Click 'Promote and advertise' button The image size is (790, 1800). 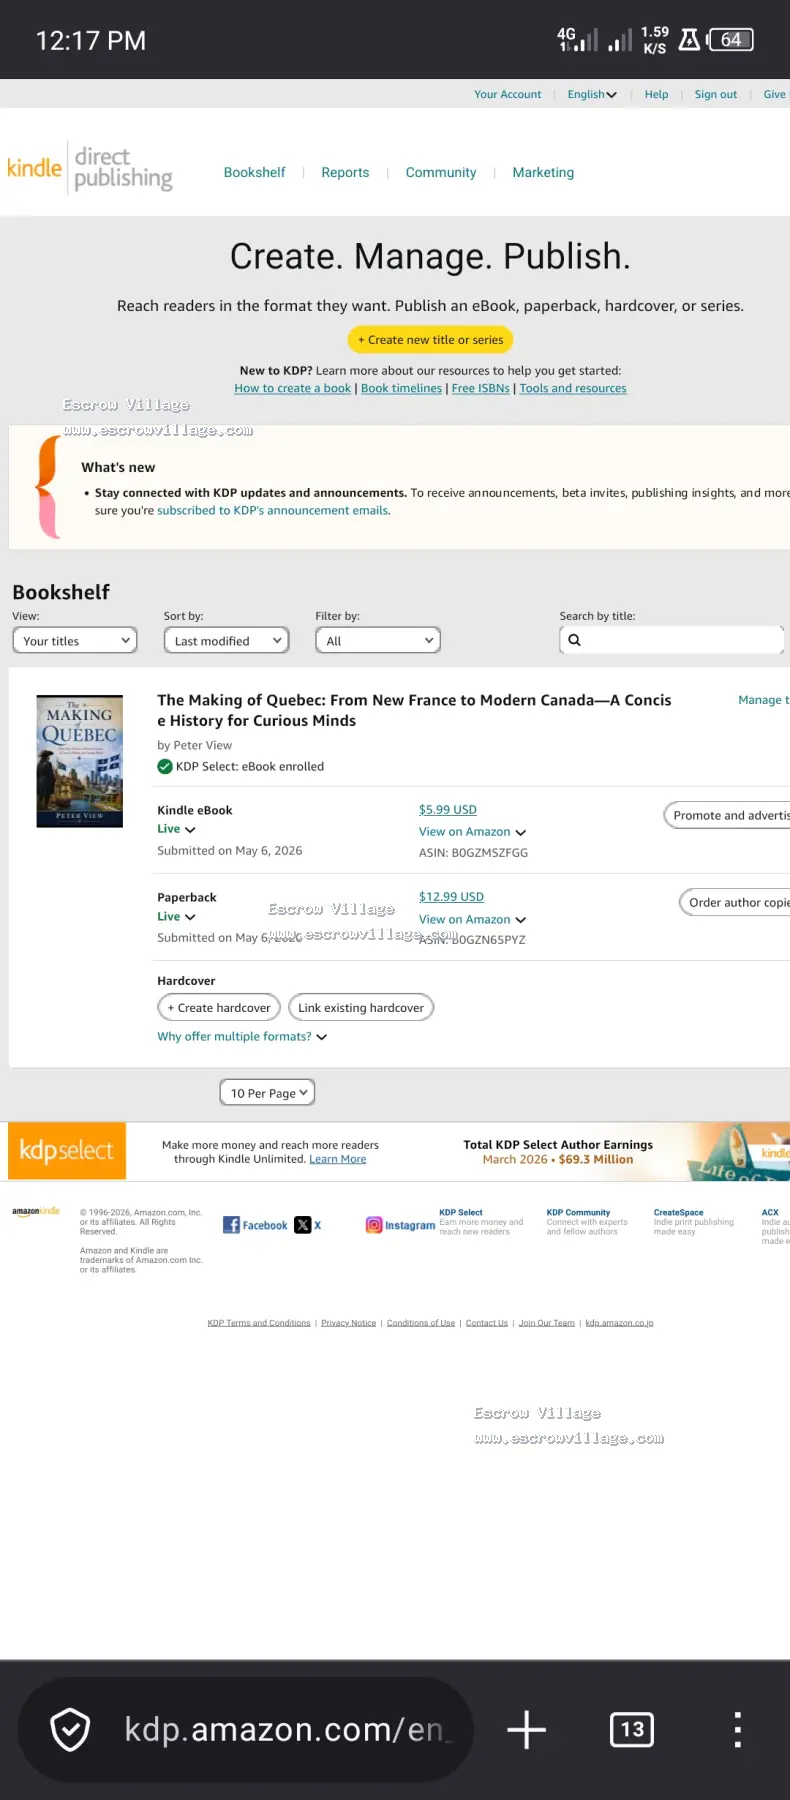[727, 815]
